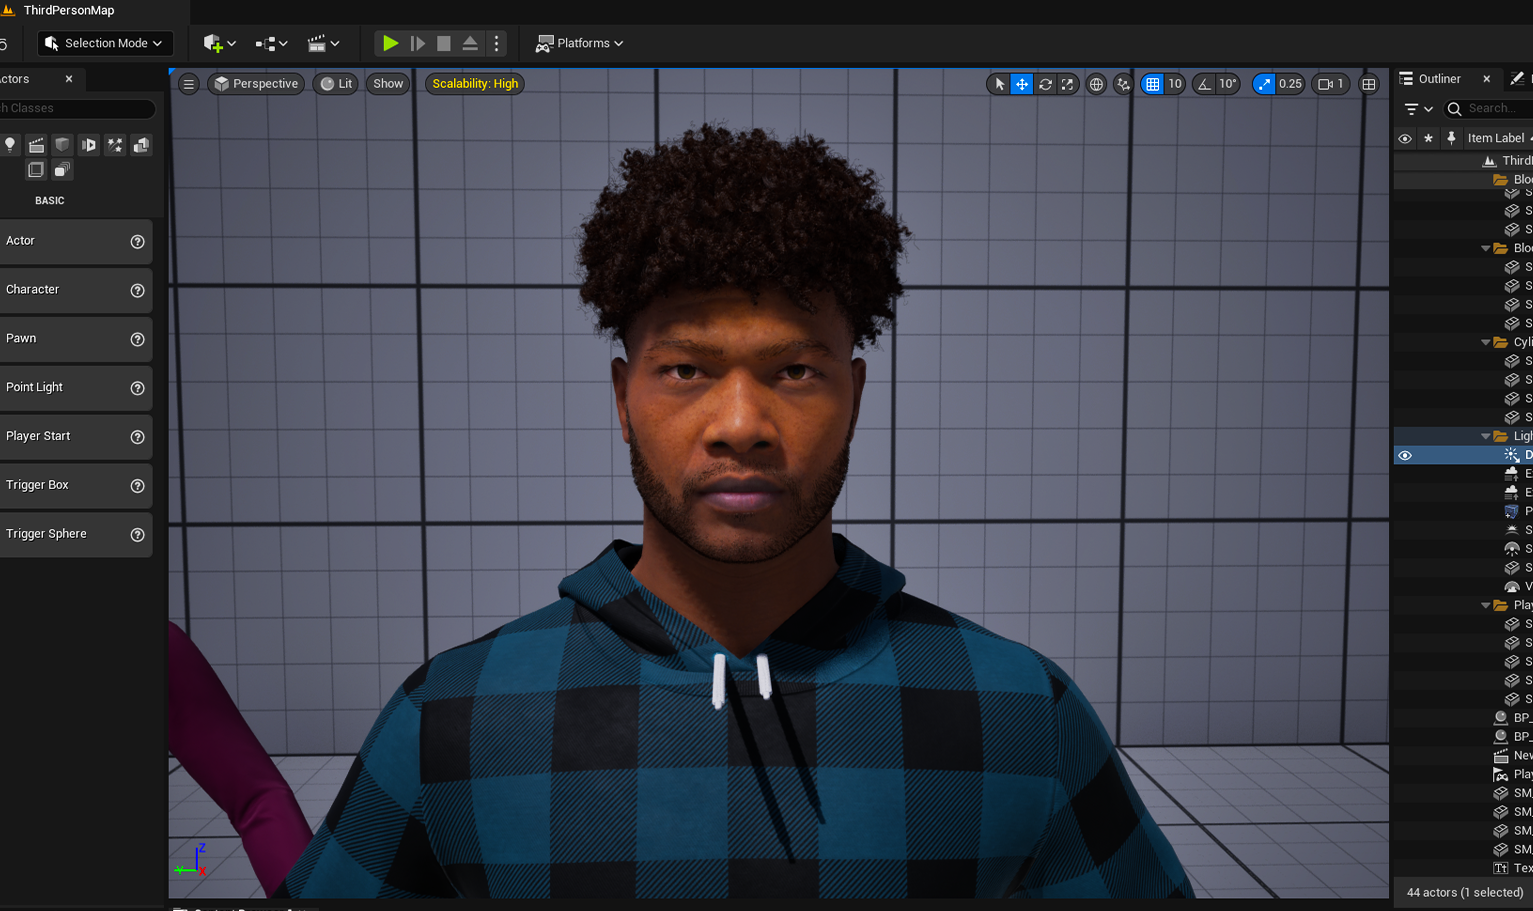Select Shapes cube category in Place Actors
Image resolution: width=1533 pixels, height=911 pixels.
pyautogui.click(x=62, y=145)
